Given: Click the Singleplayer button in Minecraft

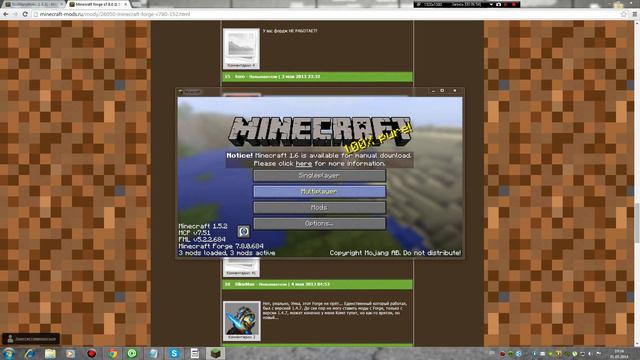Looking at the screenshot, I should pyautogui.click(x=319, y=176).
